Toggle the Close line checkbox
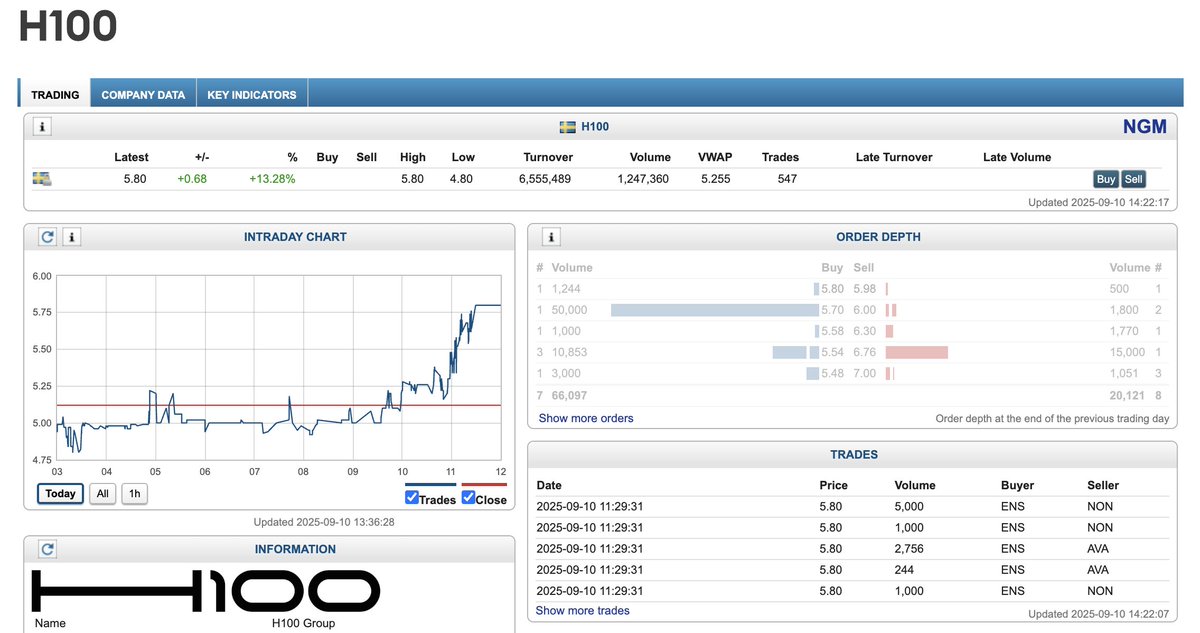Viewport: 1200px width, 633px height. click(468, 498)
